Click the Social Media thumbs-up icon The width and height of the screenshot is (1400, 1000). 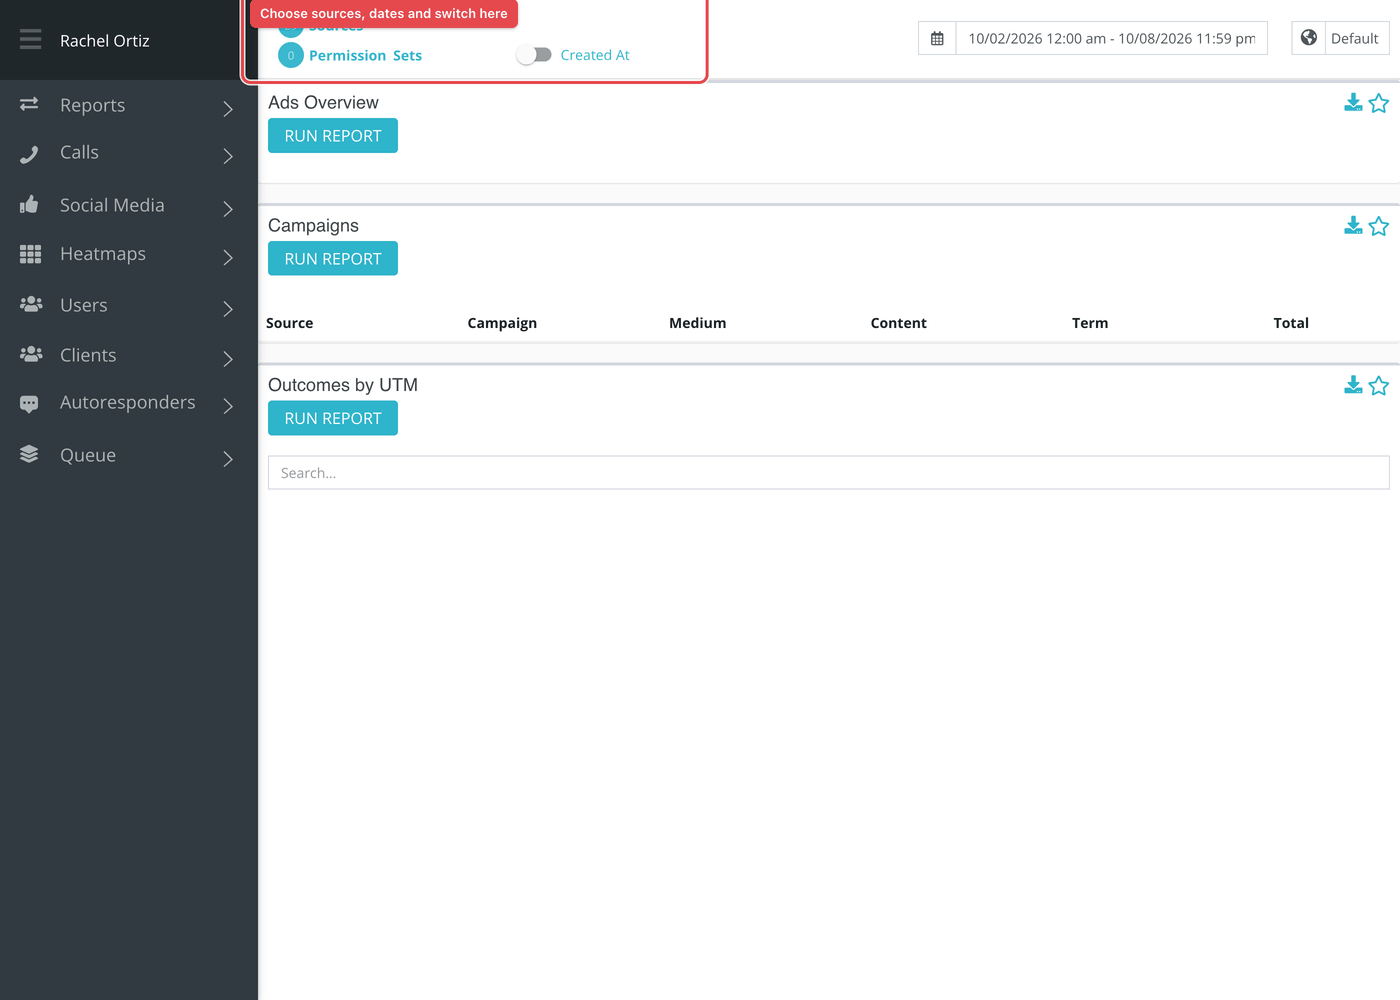[29, 204]
